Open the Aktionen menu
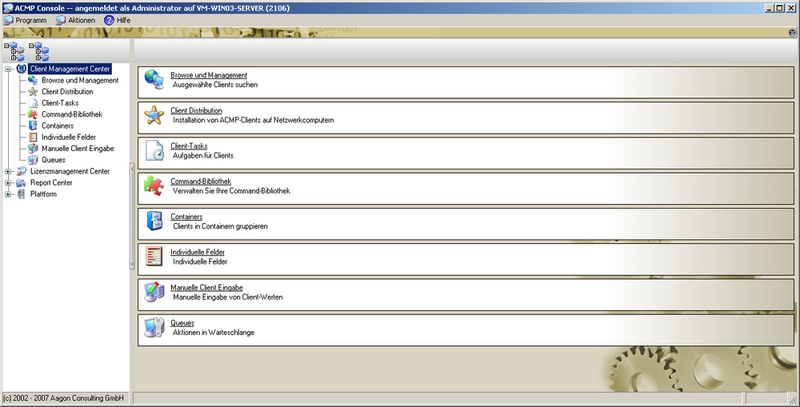 tap(76, 20)
